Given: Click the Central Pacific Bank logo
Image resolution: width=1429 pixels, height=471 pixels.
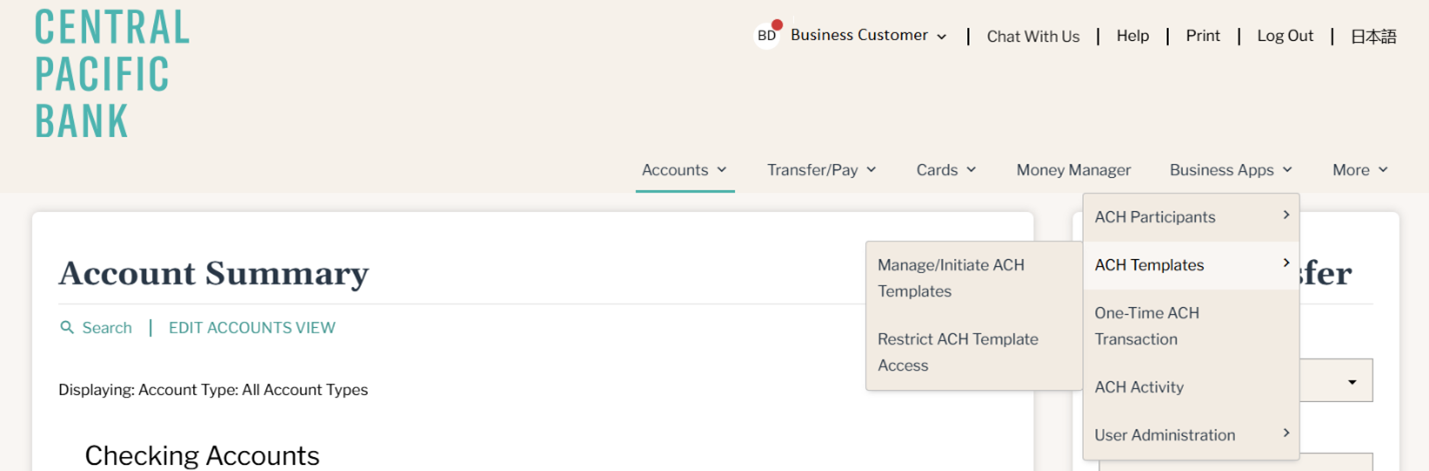Looking at the screenshot, I should [x=112, y=74].
